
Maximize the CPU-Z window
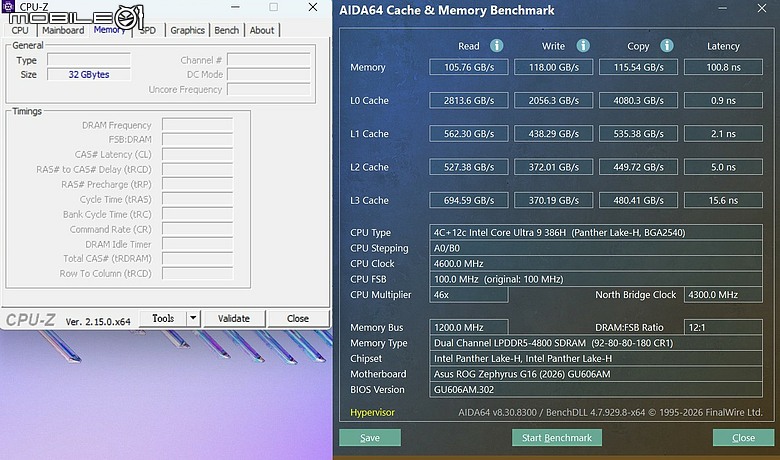click(274, 7)
